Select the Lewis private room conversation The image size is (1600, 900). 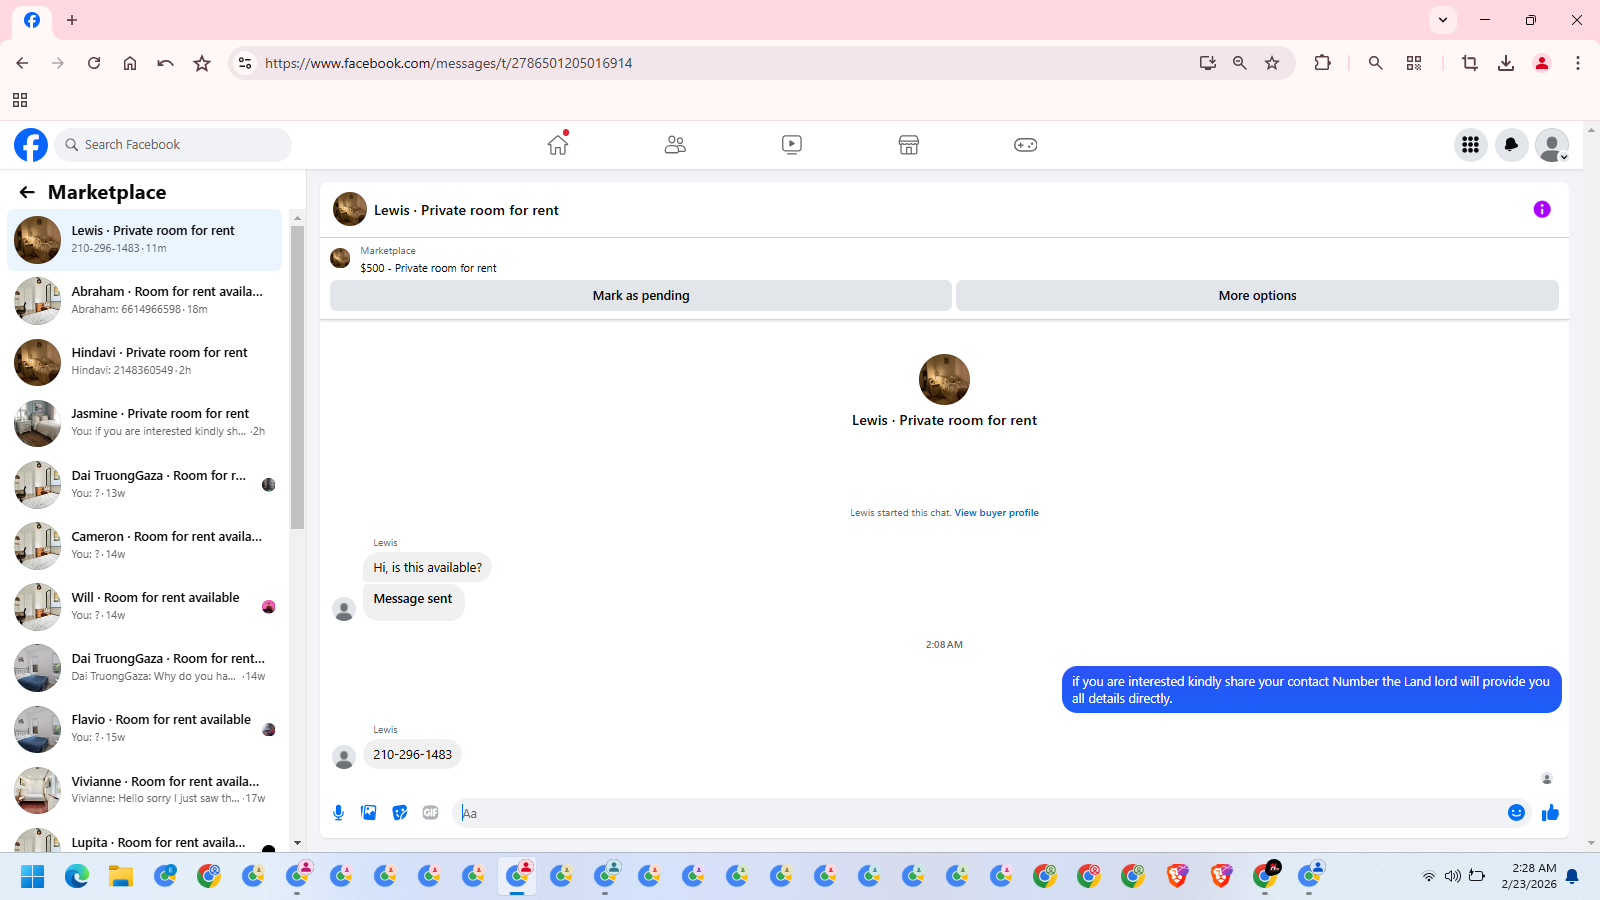(145, 240)
